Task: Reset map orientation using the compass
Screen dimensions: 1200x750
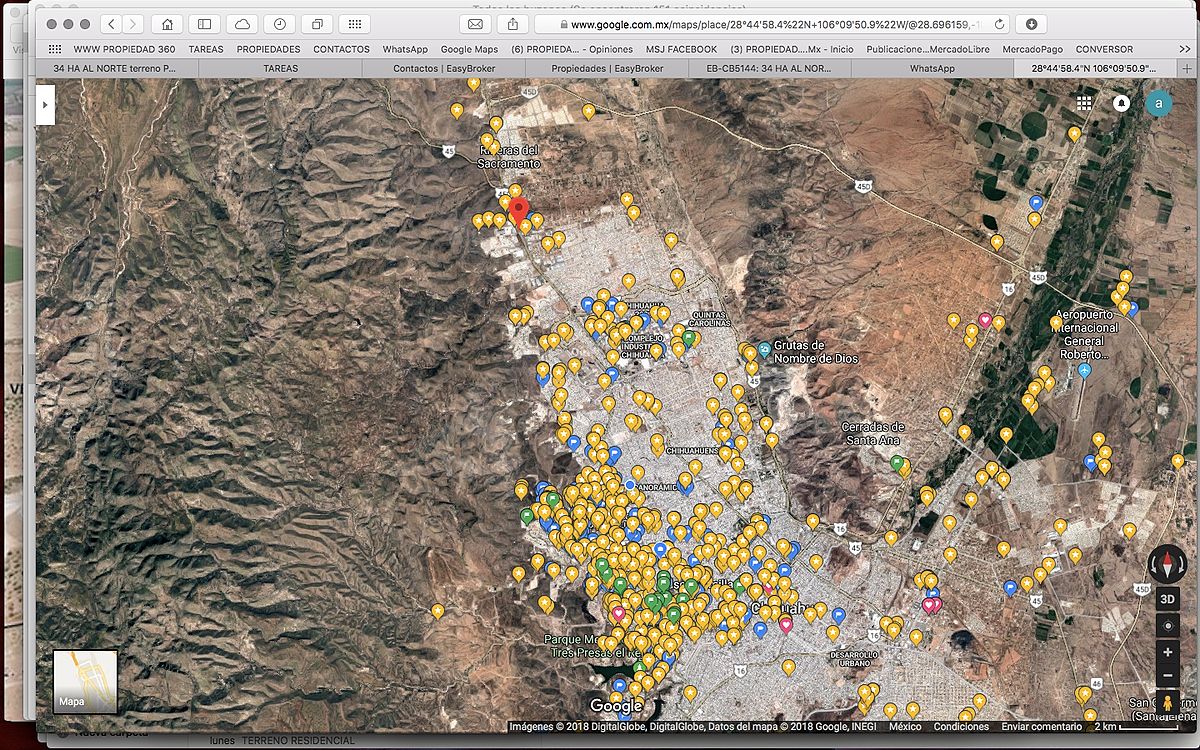Action: click(x=1166, y=563)
